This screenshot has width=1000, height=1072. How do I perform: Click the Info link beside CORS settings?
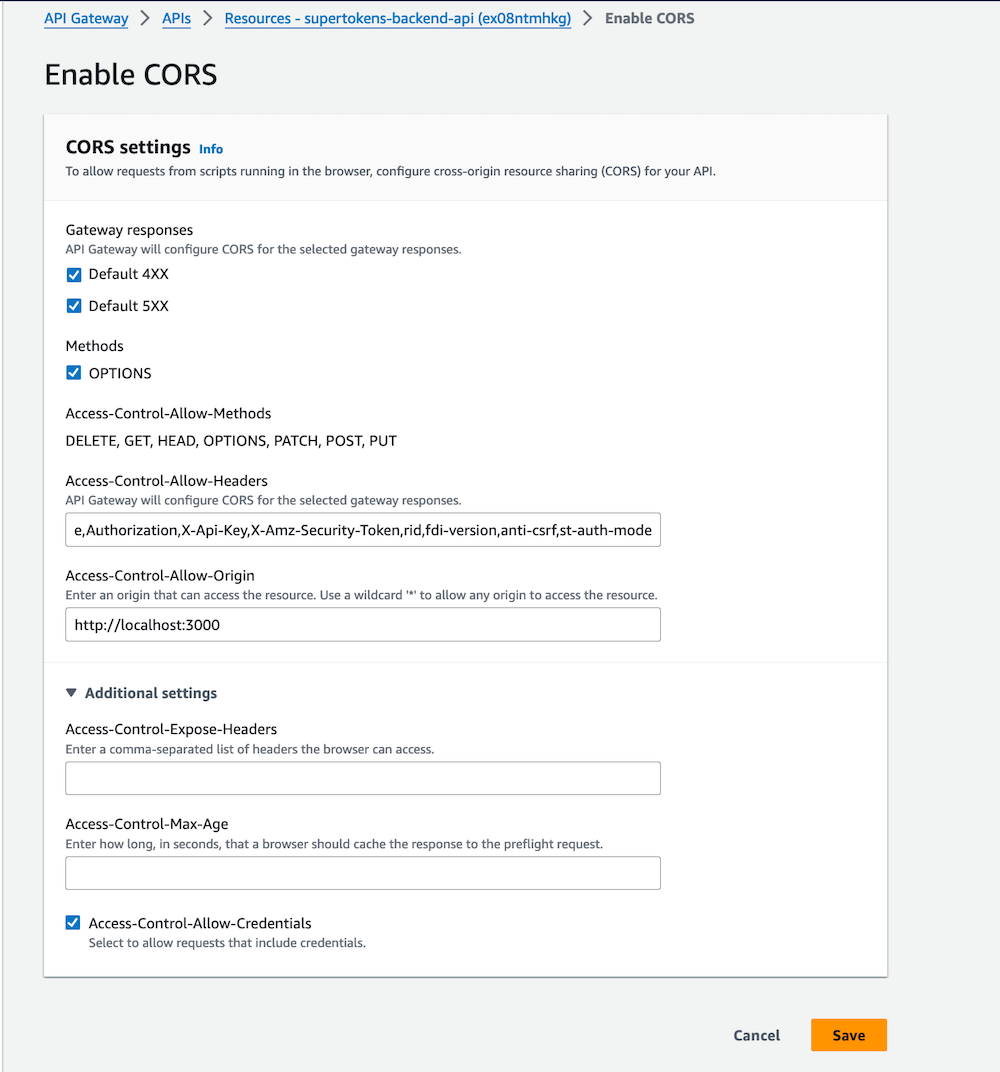point(211,148)
